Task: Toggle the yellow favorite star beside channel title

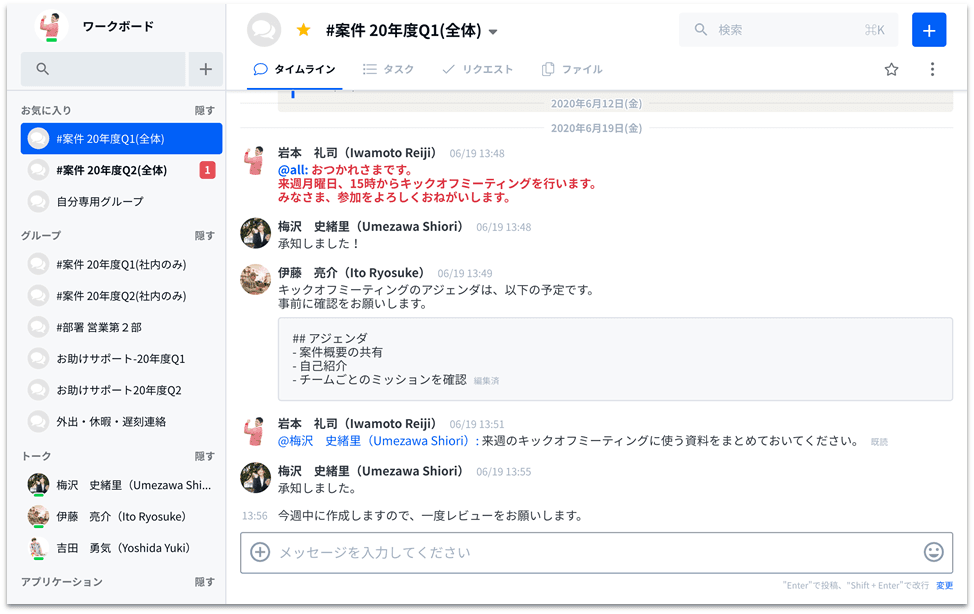Action: [301, 30]
